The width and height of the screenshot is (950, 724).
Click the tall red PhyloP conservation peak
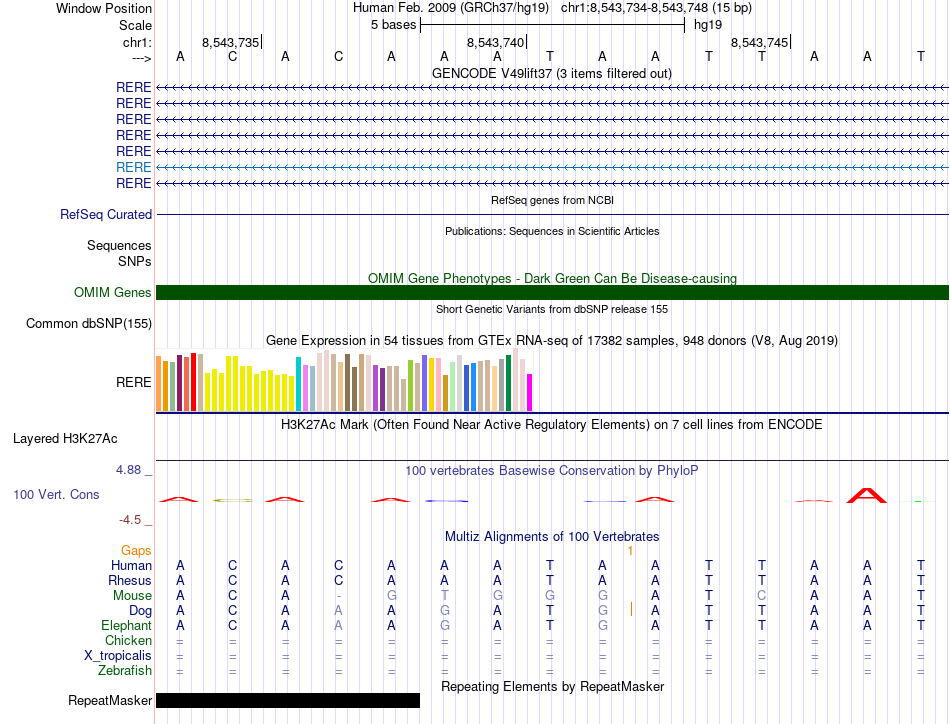867,495
